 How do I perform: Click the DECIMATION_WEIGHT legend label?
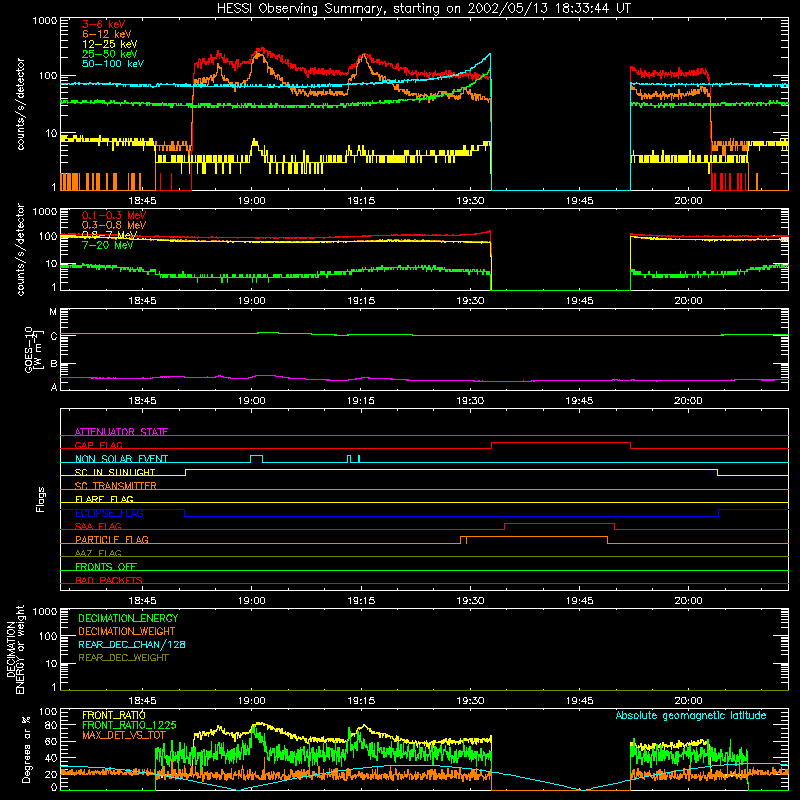click(x=127, y=631)
